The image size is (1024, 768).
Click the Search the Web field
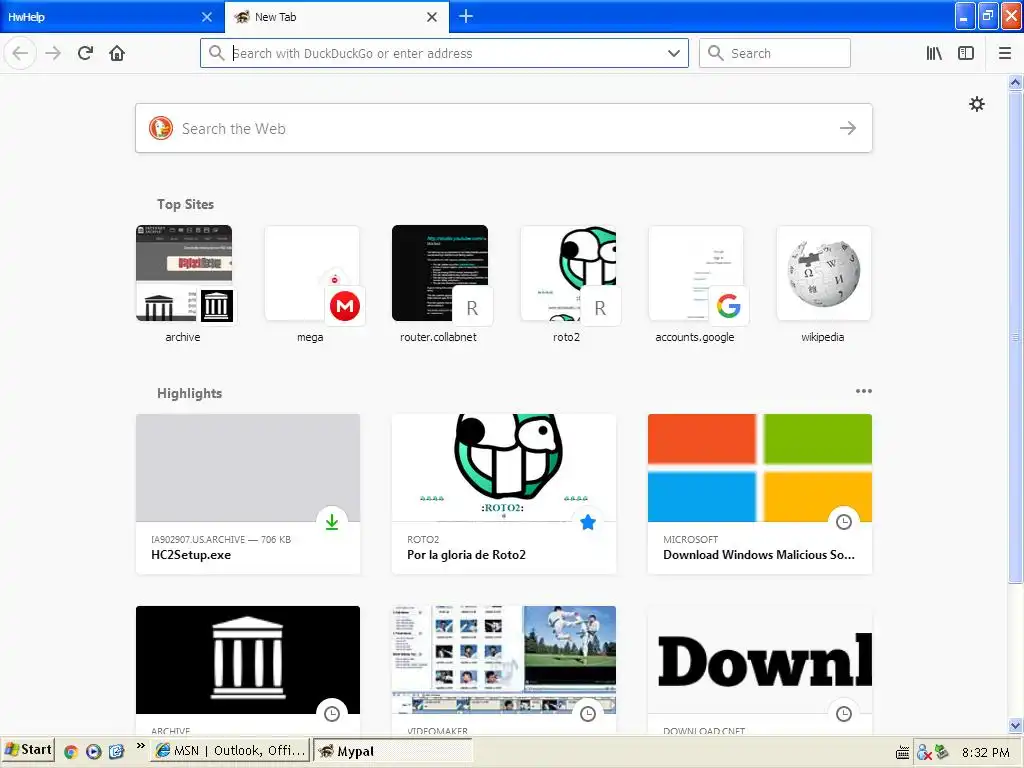[504, 128]
